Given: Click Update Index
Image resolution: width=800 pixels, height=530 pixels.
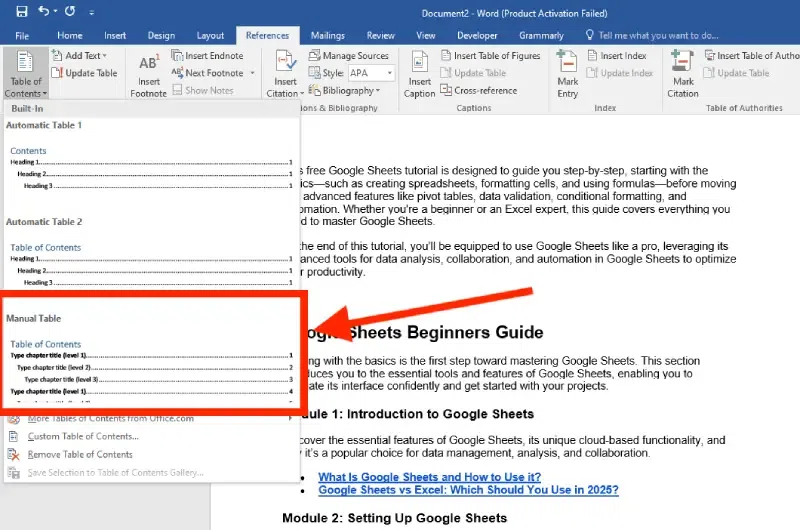Looking at the screenshot, I should [x=620, y=73].
